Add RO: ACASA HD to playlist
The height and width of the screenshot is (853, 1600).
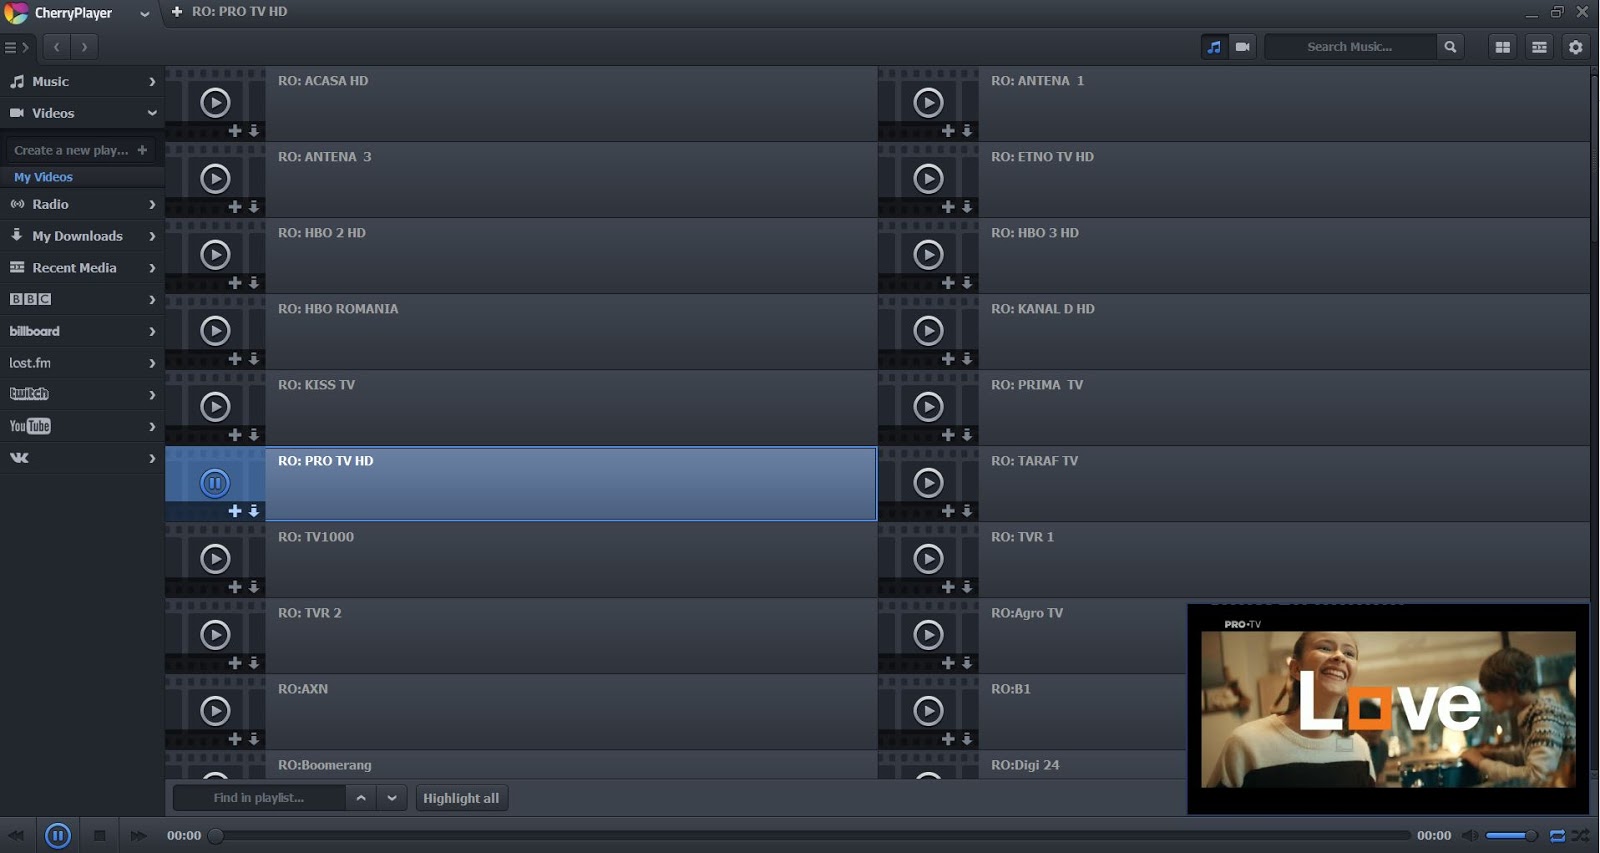click(235, 131)
